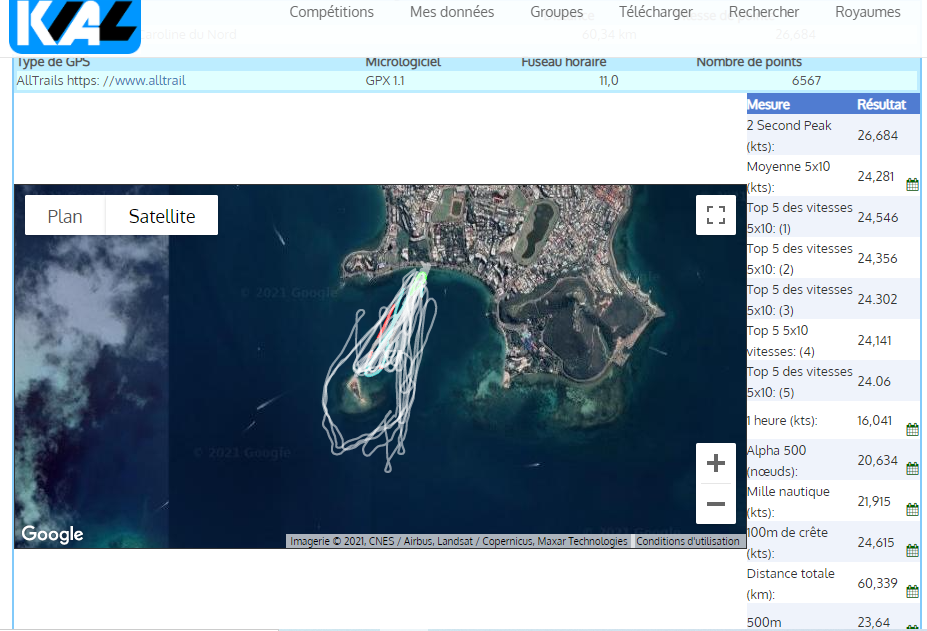Open the Compétitions menu
The width and height of the screenshot is (927, 631).
click(x=332, y=12)
